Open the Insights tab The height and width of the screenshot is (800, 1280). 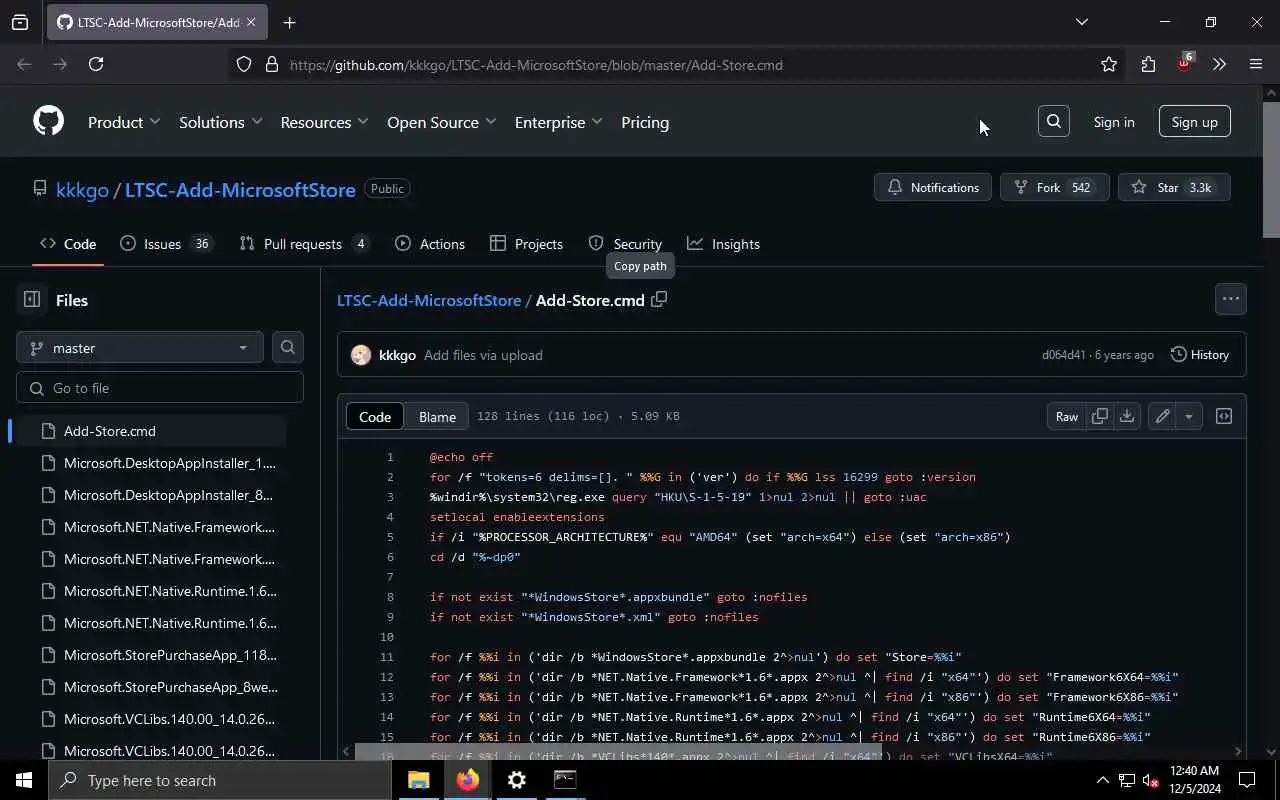coord(724,244)
